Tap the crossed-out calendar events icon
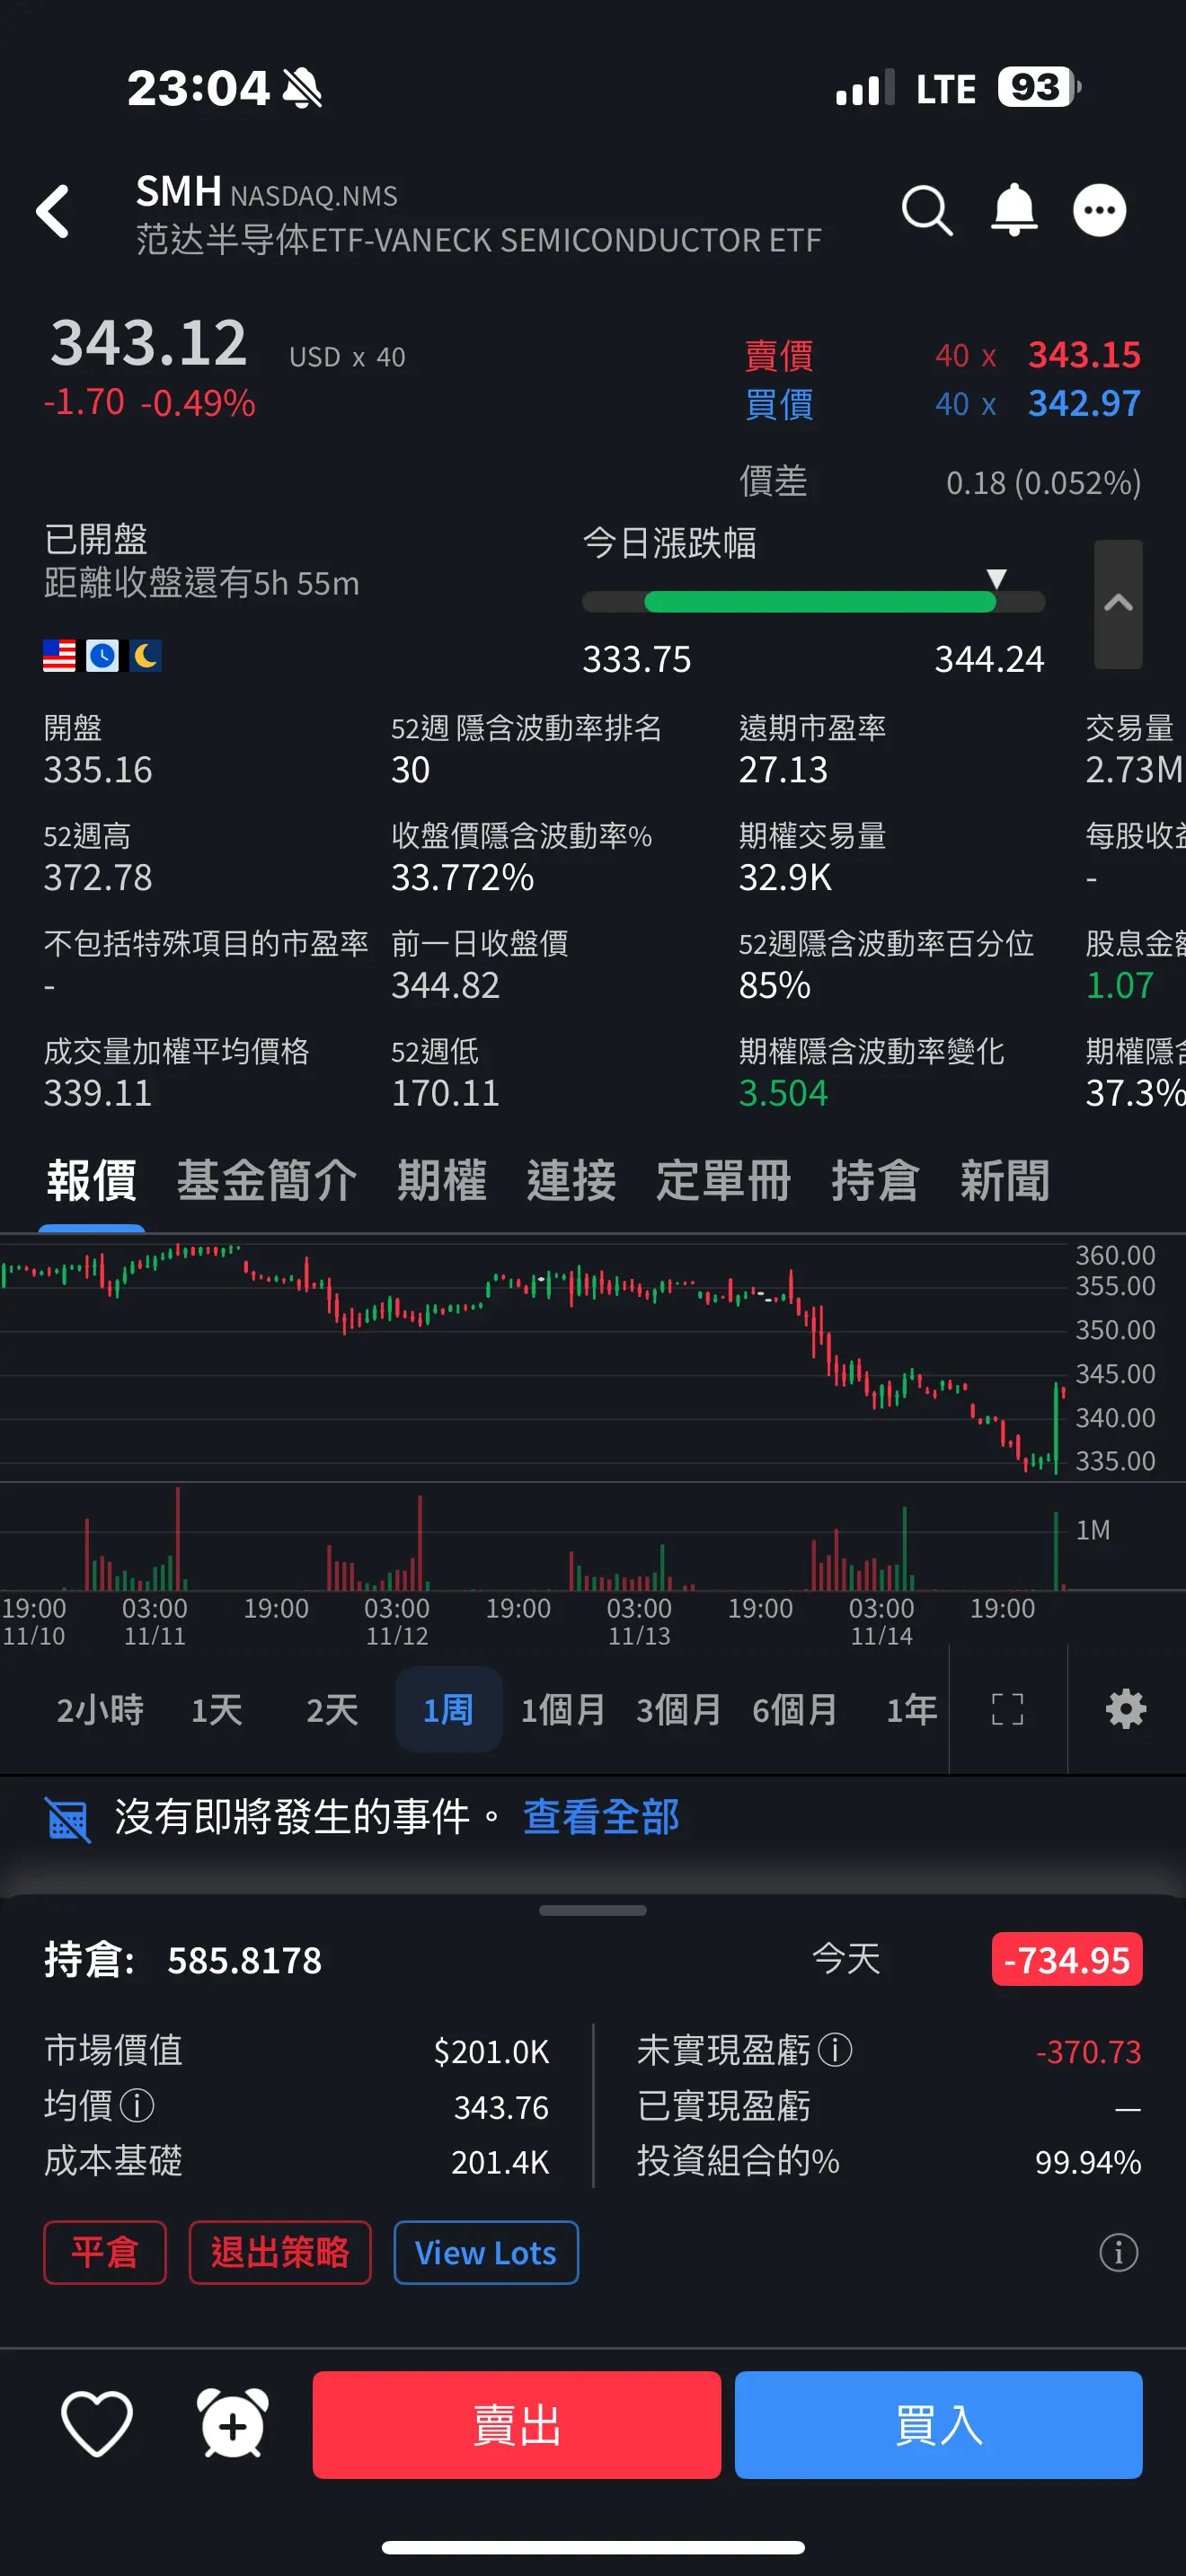Screen dimensions: 1186x2576 (x=68, y=1819)
